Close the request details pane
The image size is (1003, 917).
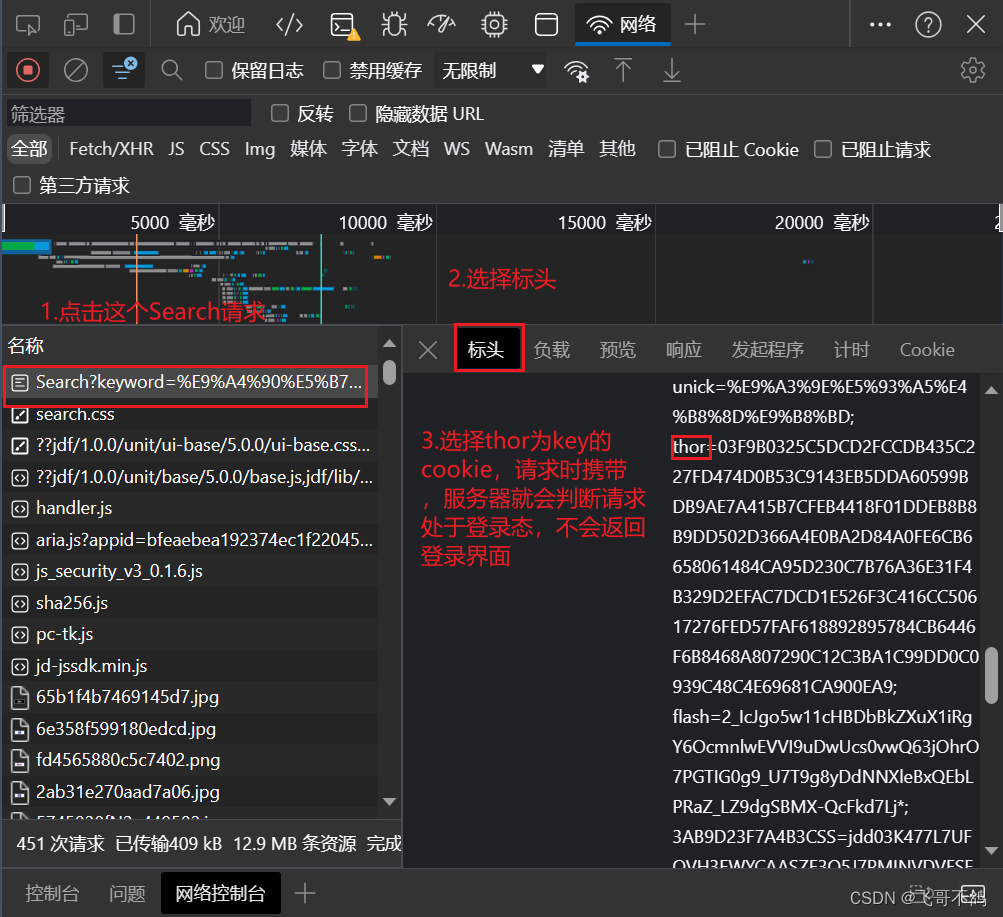(x=428, y=350)
